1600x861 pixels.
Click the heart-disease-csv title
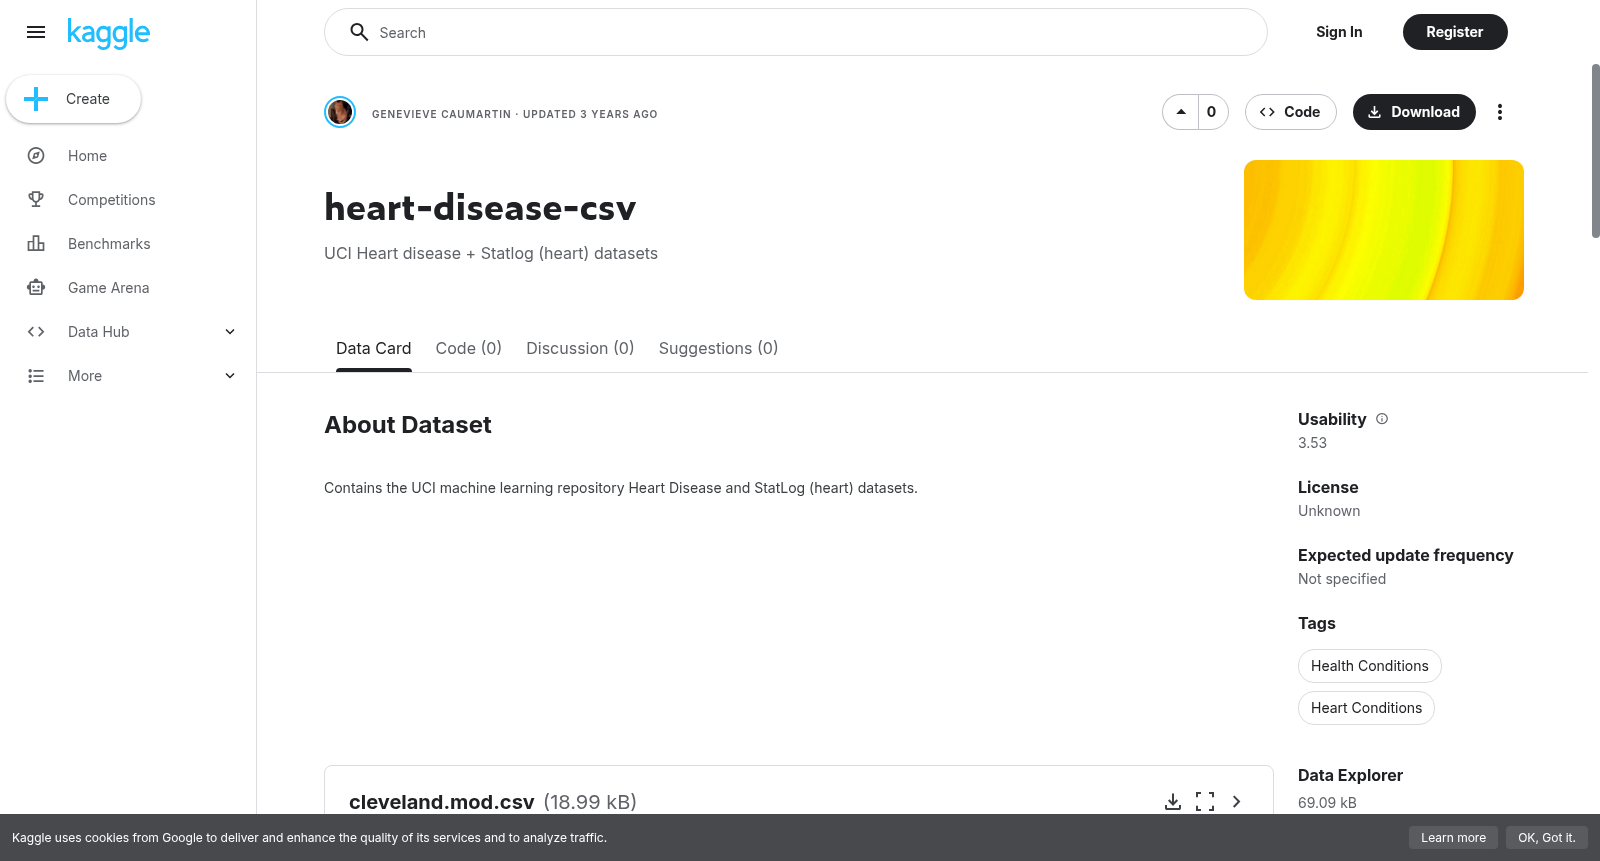click(480, 208)
